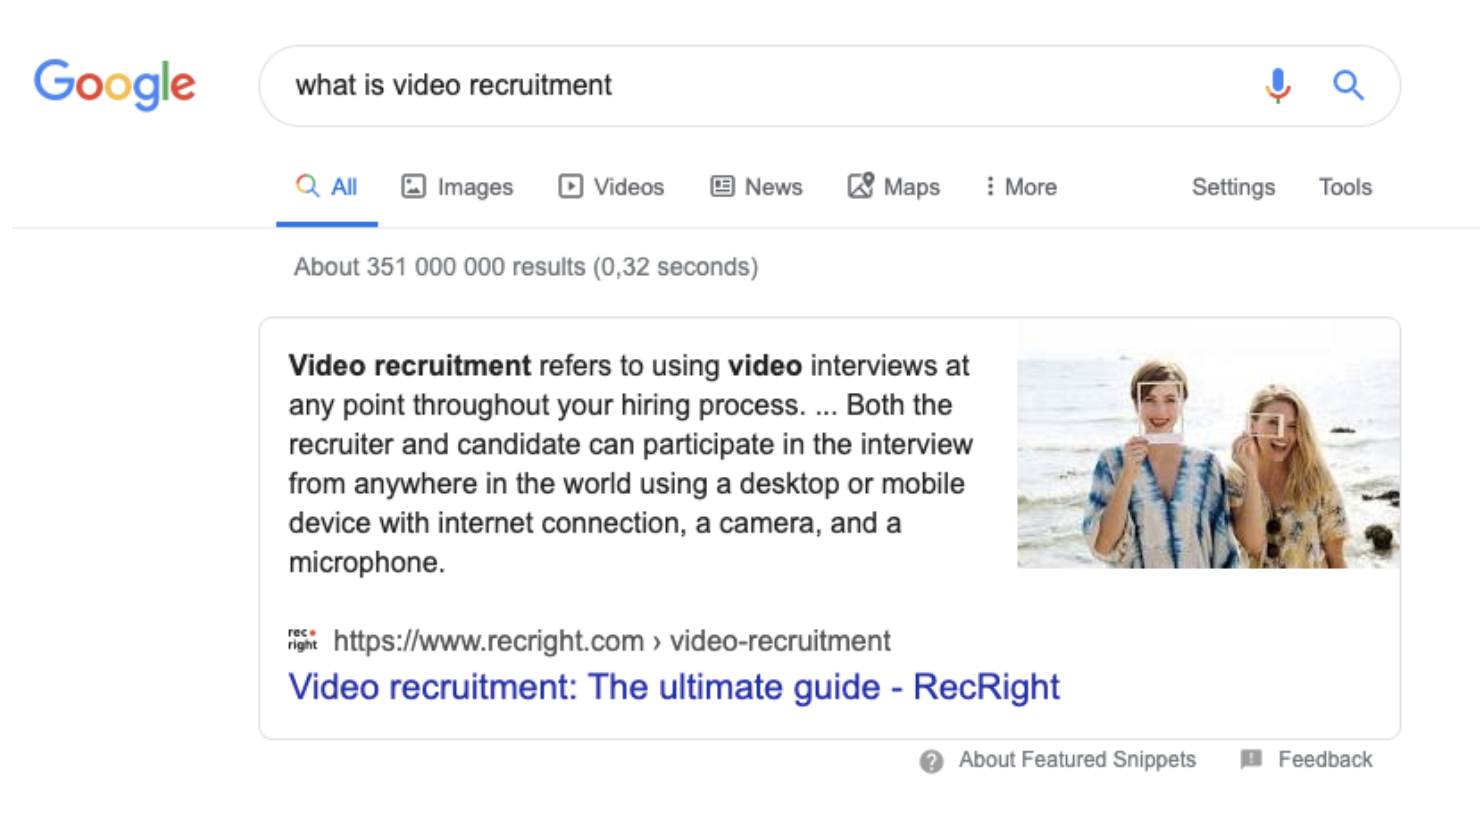Click the recright.com URL breadcrumb
This screenshot has width=1480, height=824.
pos(611,641)
